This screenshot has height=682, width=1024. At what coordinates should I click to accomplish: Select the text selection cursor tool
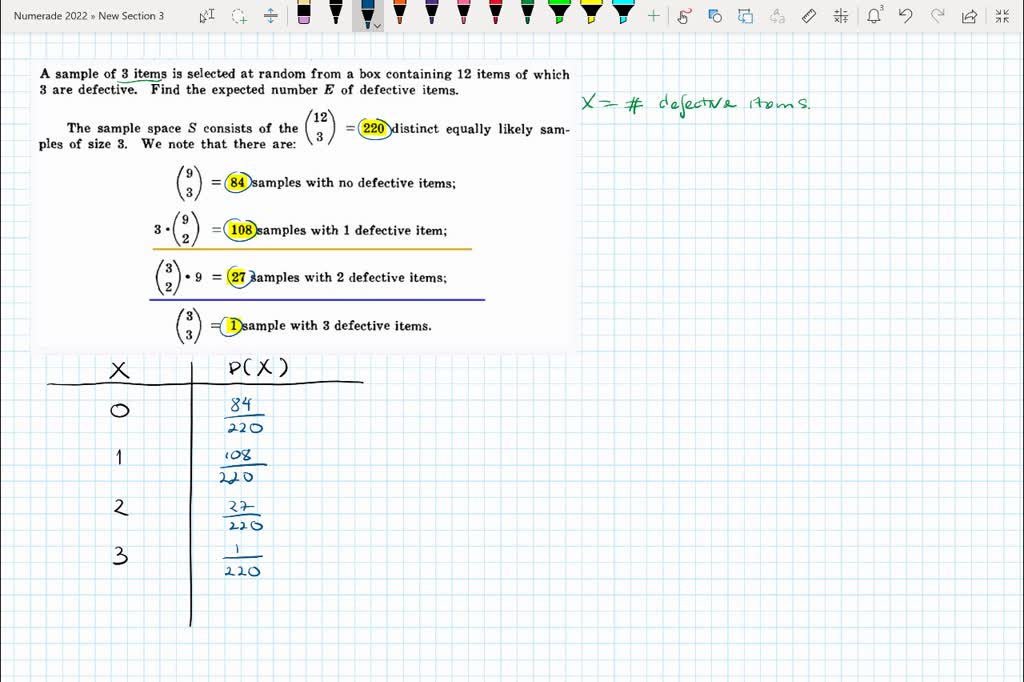click(207, 15)
